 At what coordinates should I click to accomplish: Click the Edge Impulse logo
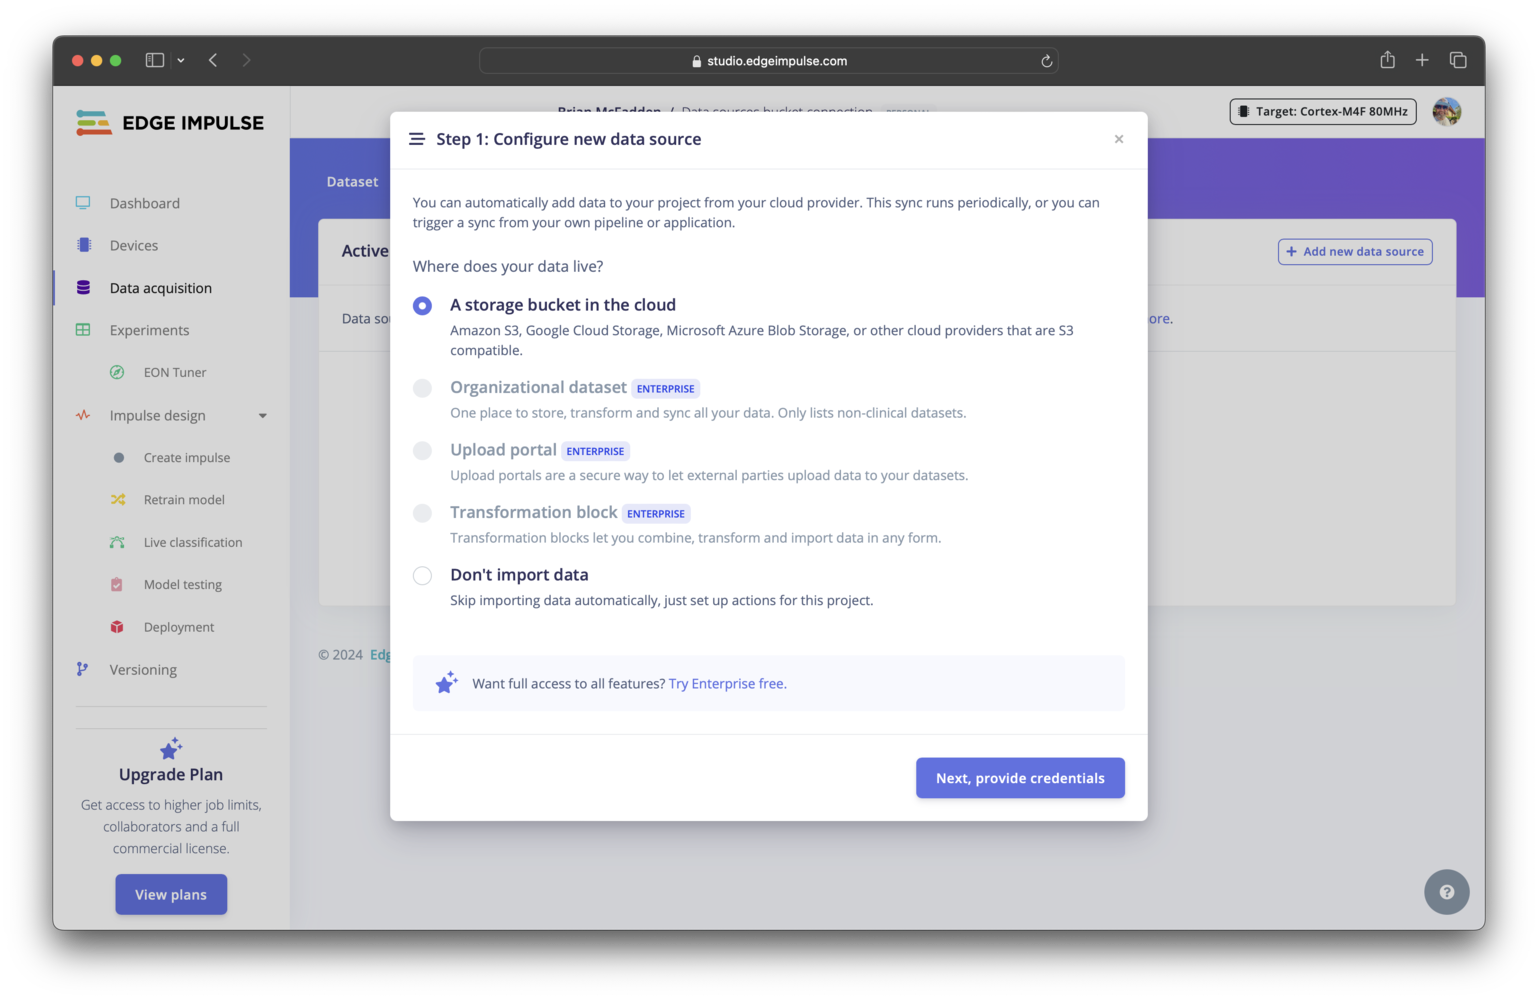point(170,123)
